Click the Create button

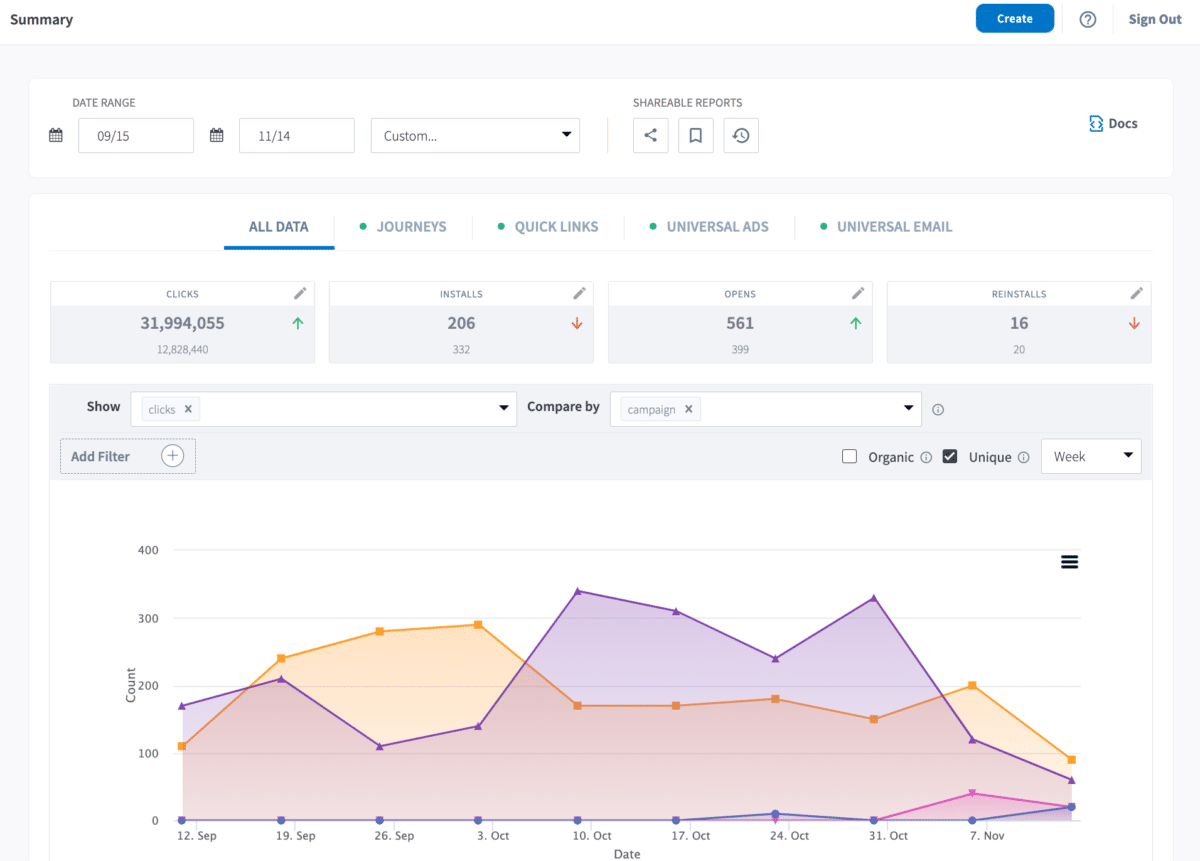click(1014, 18)
